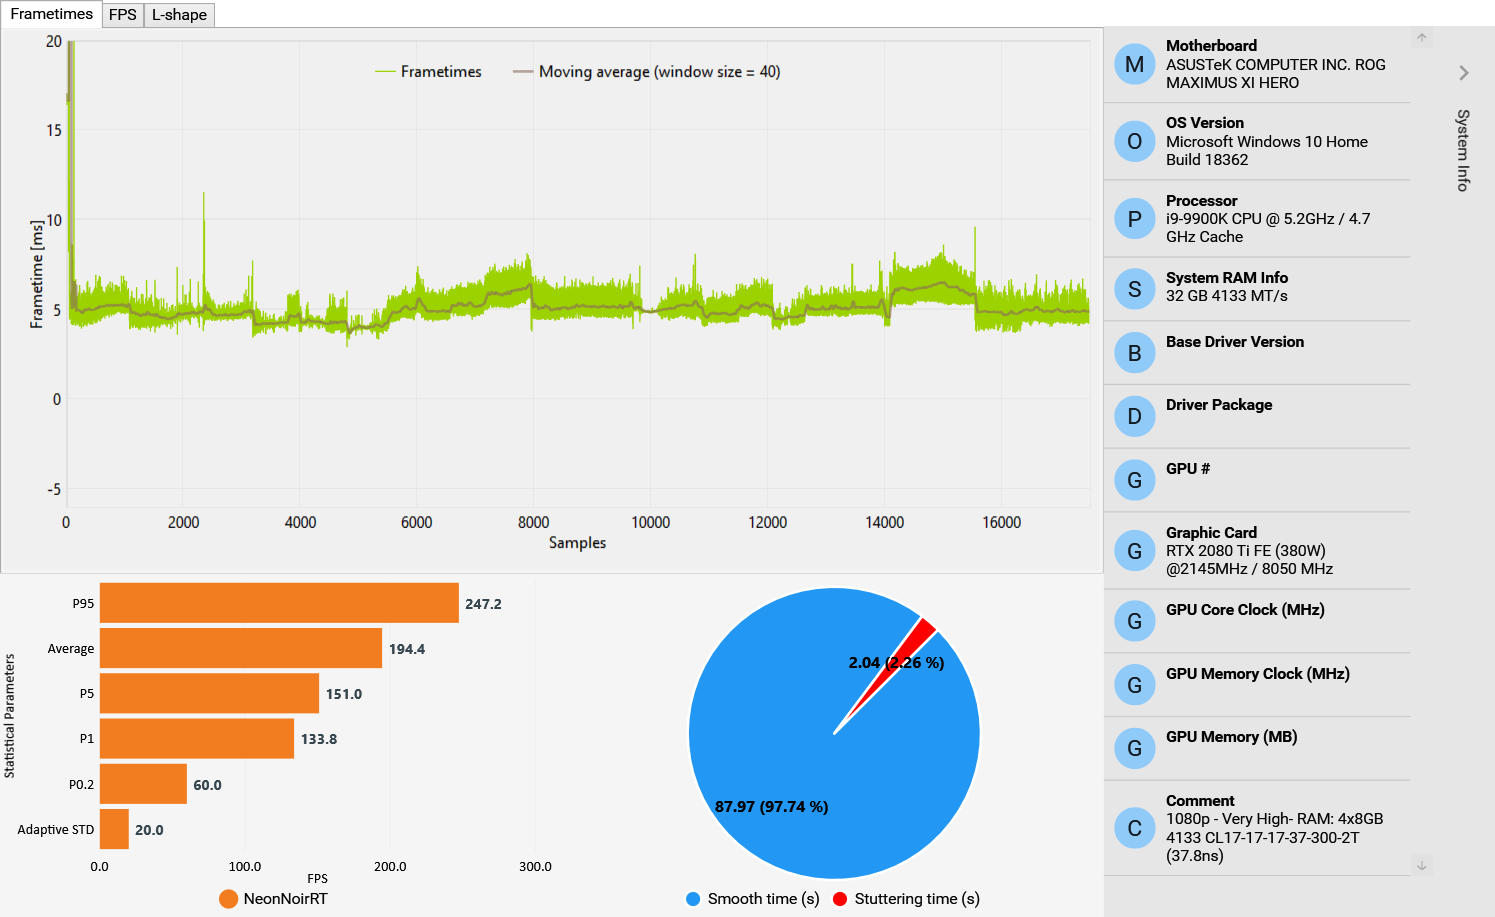Select the Average bar showing 194.4

click(x=241, y=648)
